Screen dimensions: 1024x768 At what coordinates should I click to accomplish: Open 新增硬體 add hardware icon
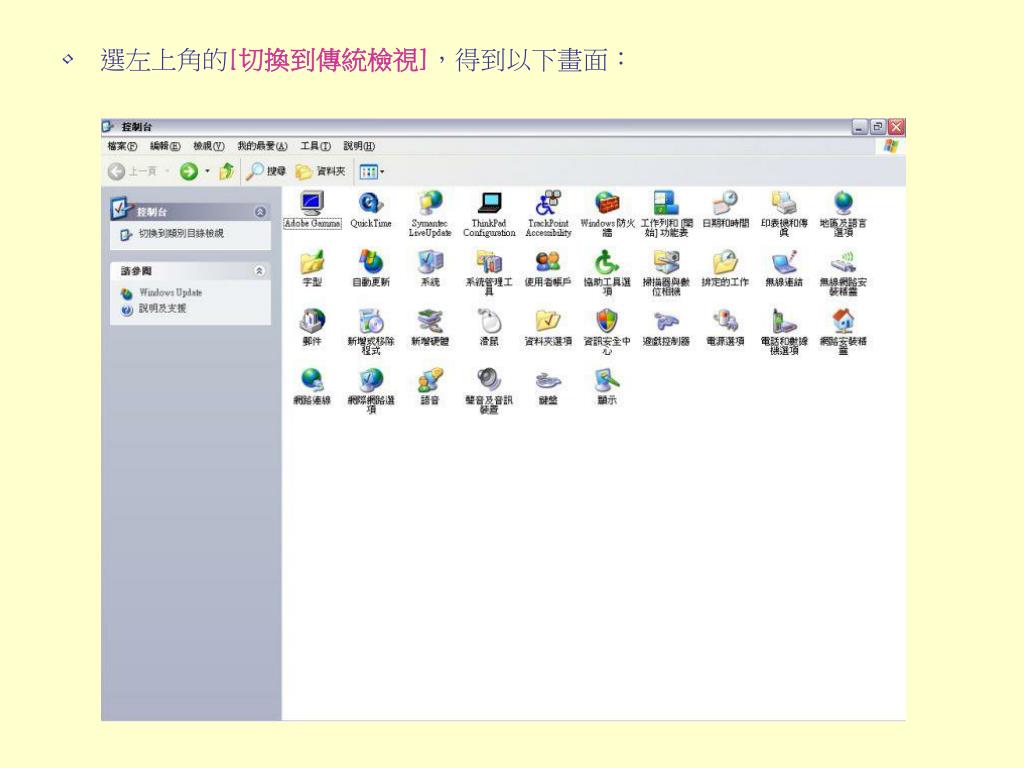click(430, 327)
